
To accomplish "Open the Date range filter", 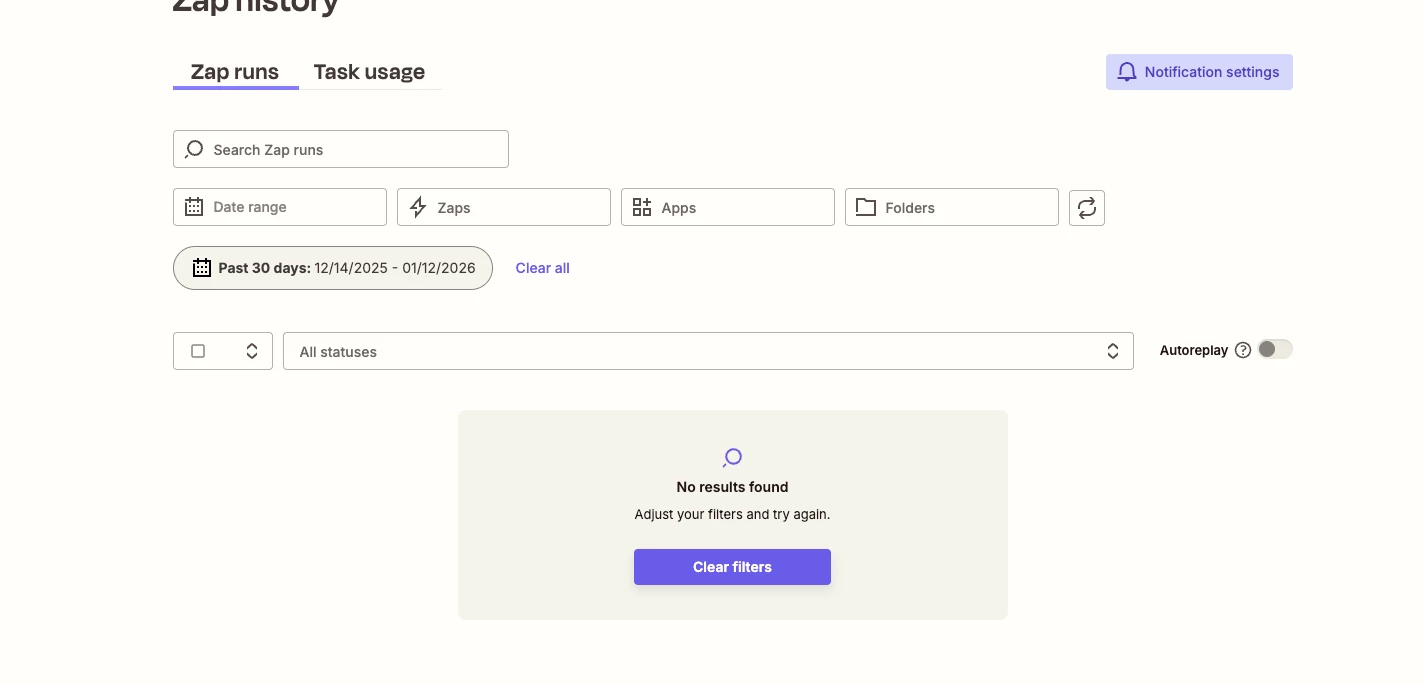I will pyautogui.click(x=280, y=207).
